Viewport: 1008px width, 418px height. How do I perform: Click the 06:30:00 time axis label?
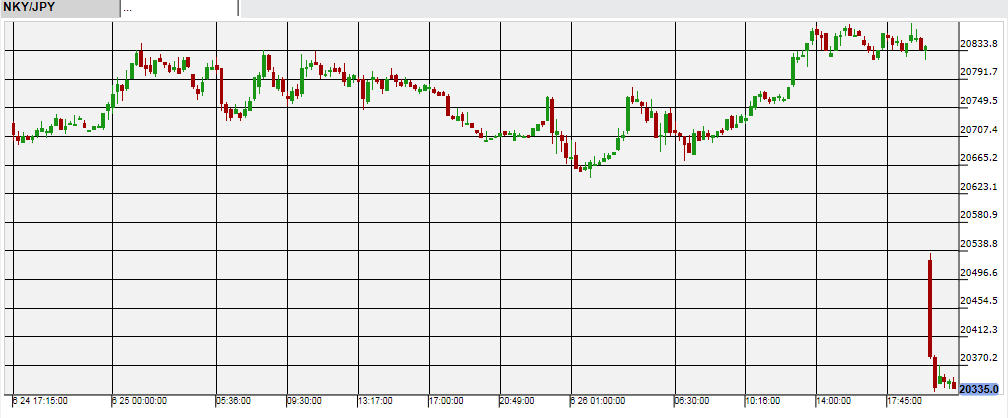click(693, 401)
